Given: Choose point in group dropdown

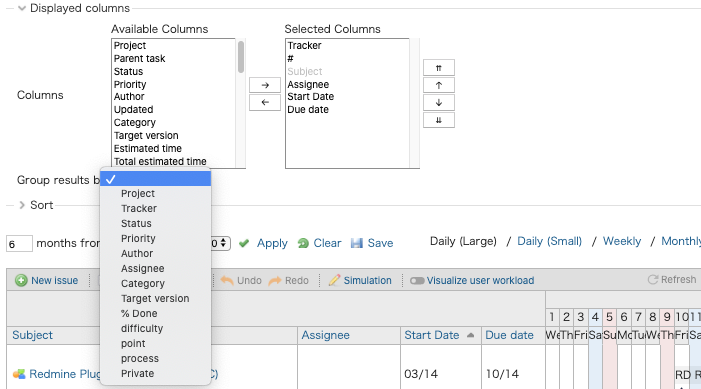Looking at the screenshot, I should click(x=133, y=343).
